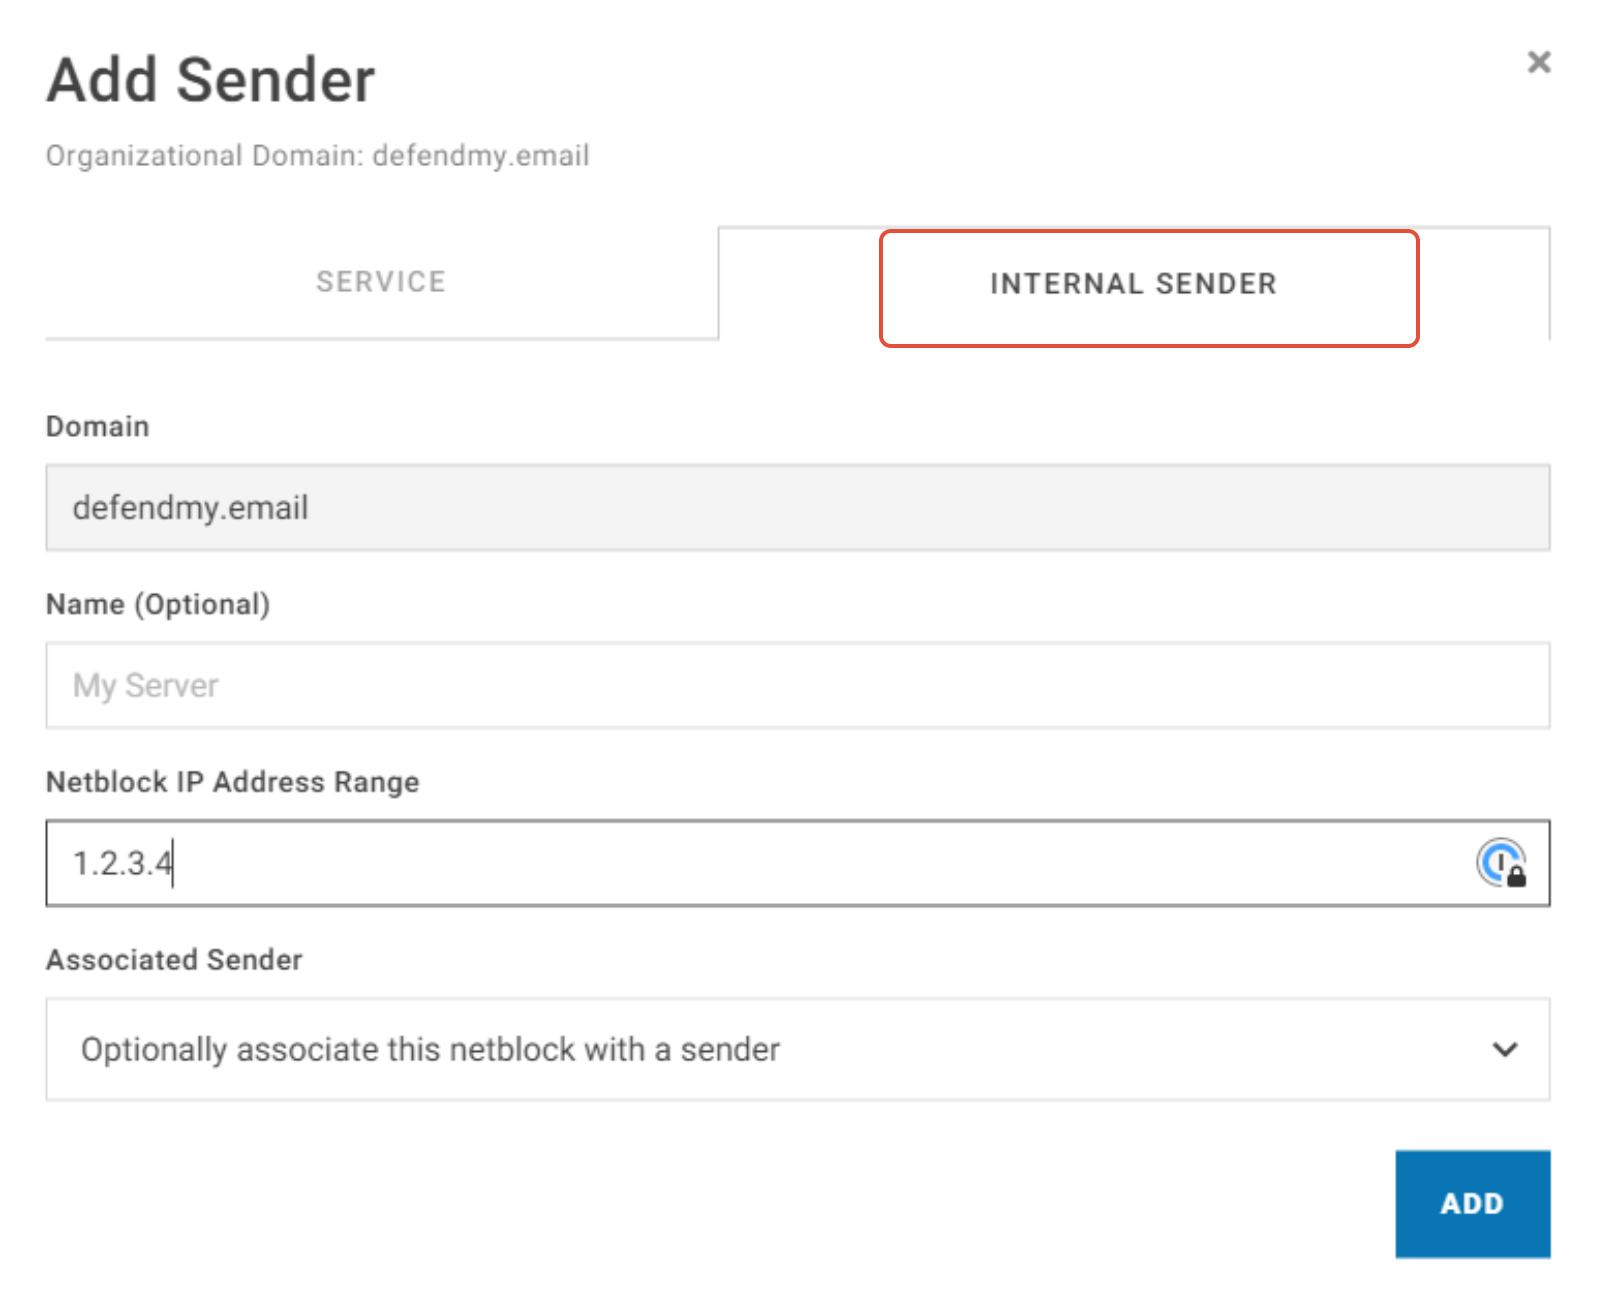Click the Add Sender dialog title
Screen dimensions: 1617x1315
(210, 79)
